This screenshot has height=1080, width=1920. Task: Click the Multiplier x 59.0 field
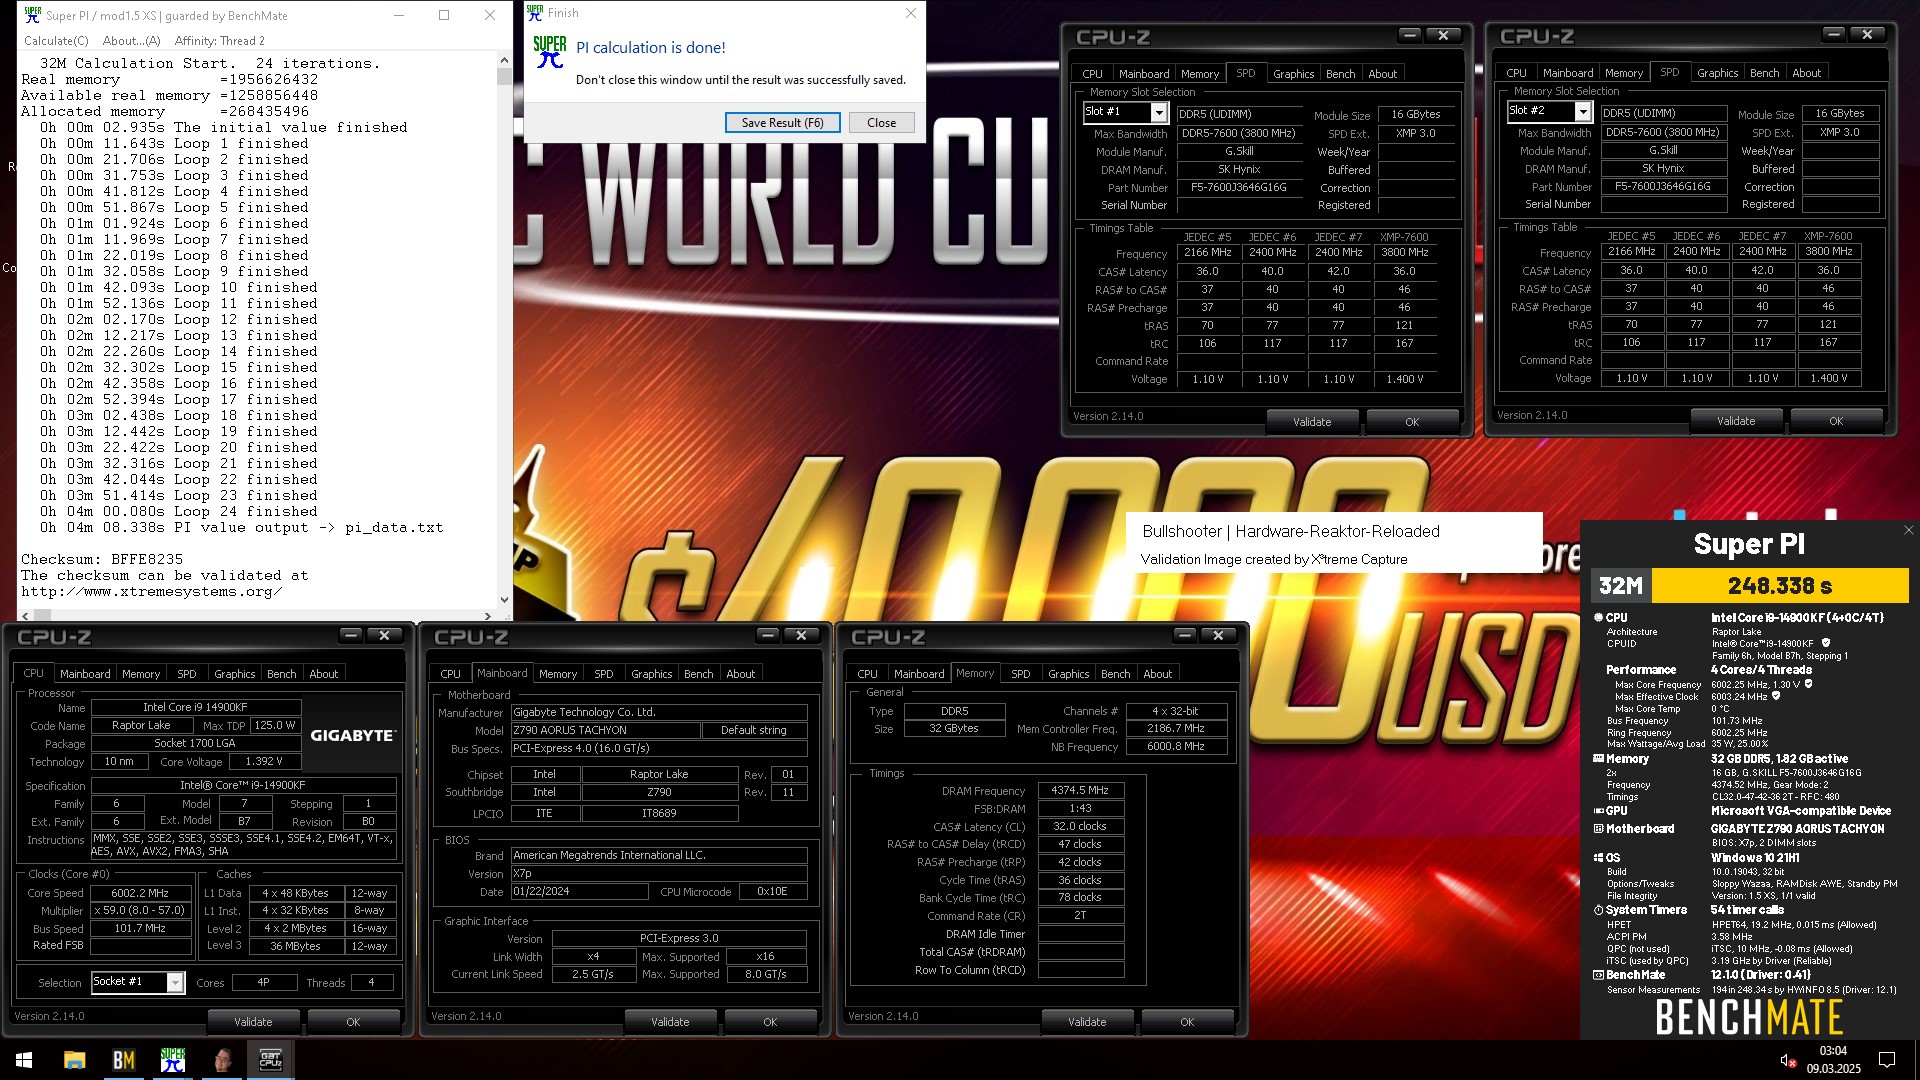coord(140,911)
